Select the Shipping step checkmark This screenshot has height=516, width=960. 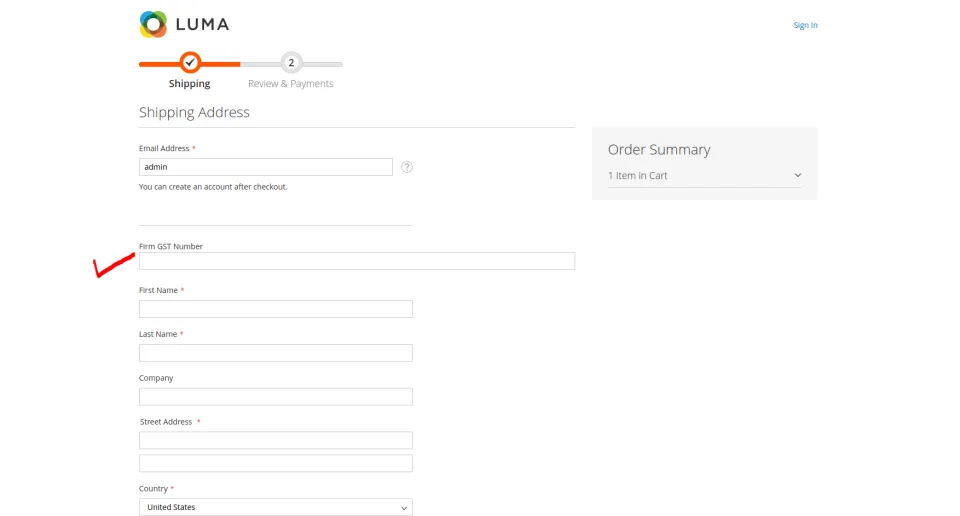(x=190, y=62)
